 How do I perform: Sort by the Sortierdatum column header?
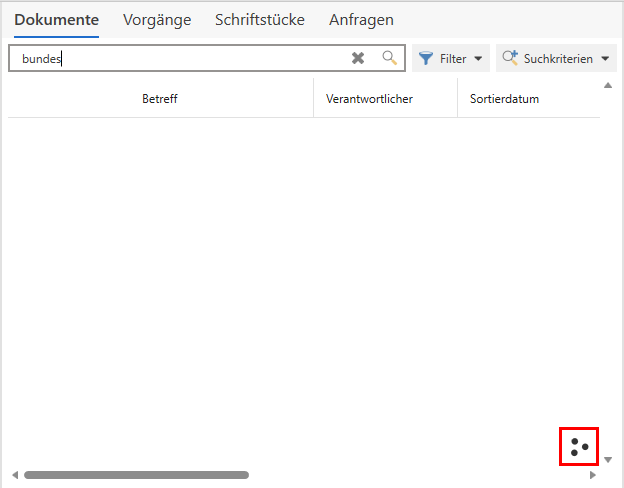coord(504,99)
